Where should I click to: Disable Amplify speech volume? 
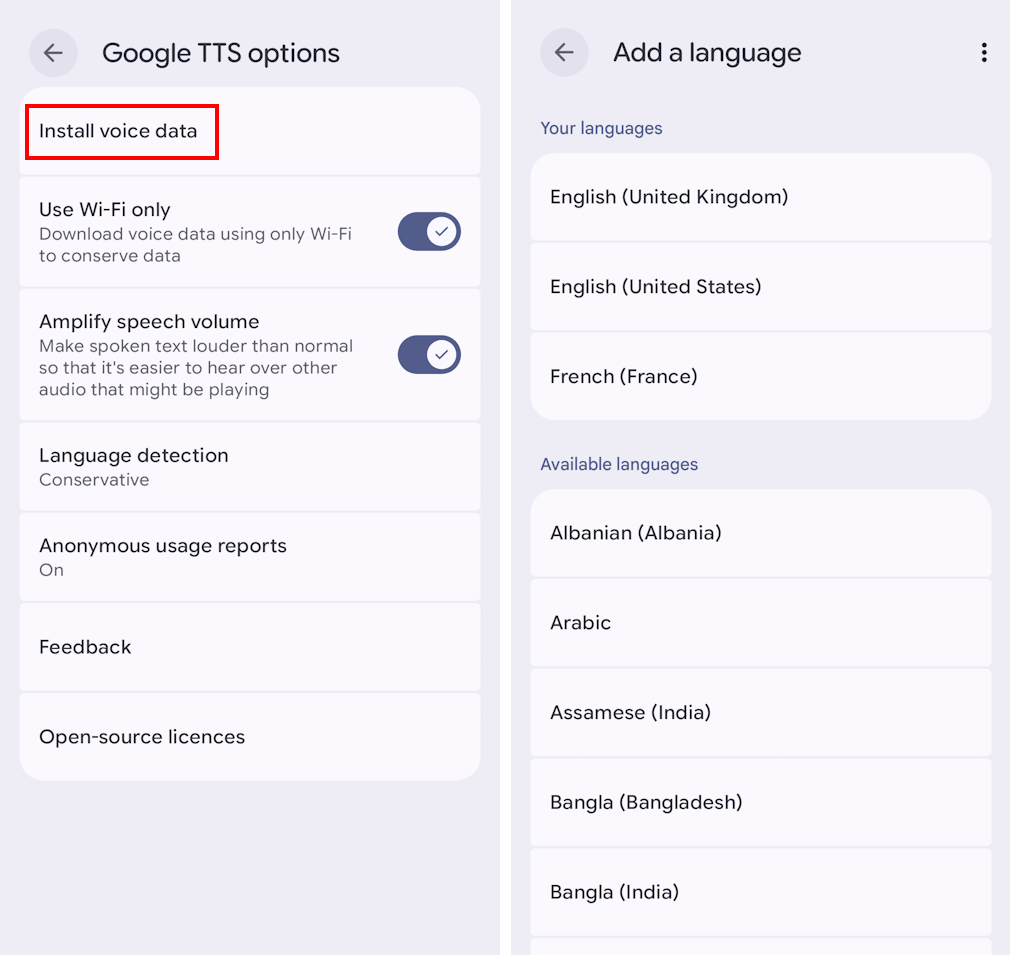point(429,354)
